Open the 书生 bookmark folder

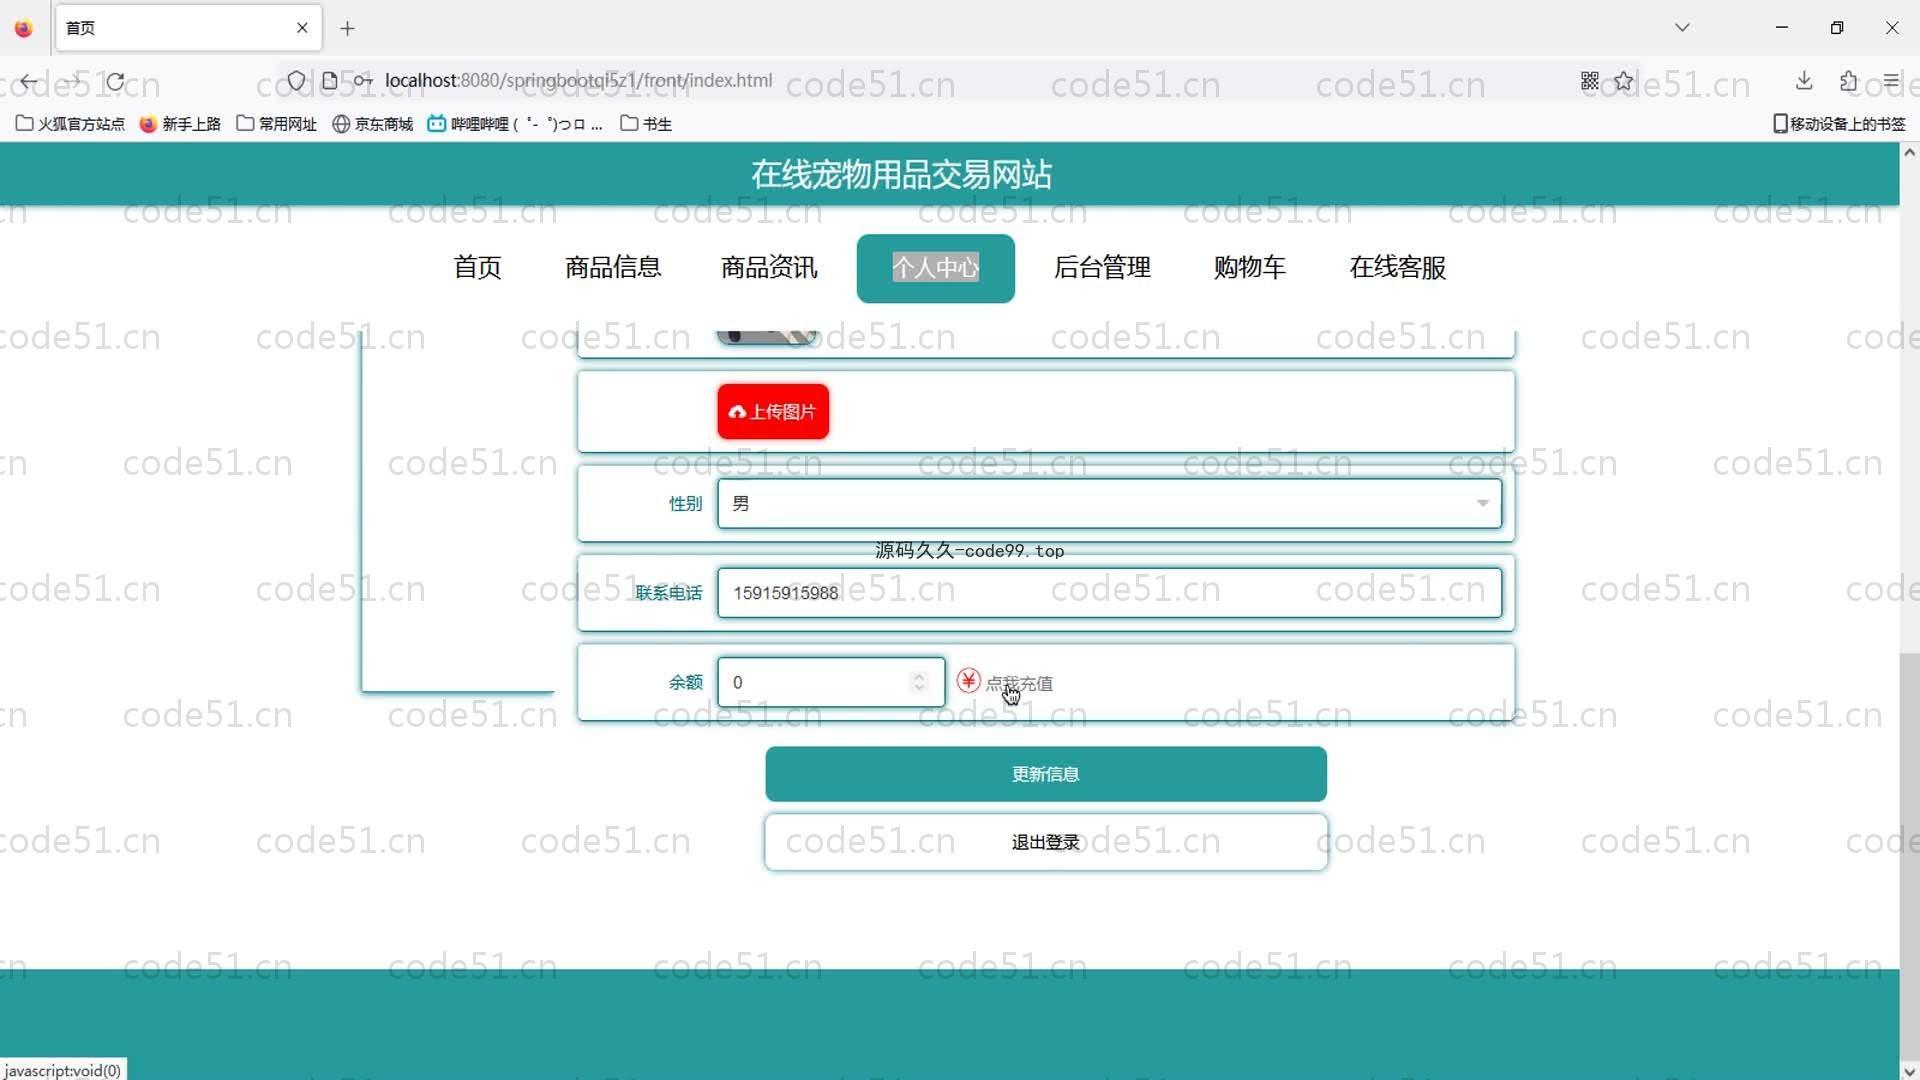(x=646, y=124)
